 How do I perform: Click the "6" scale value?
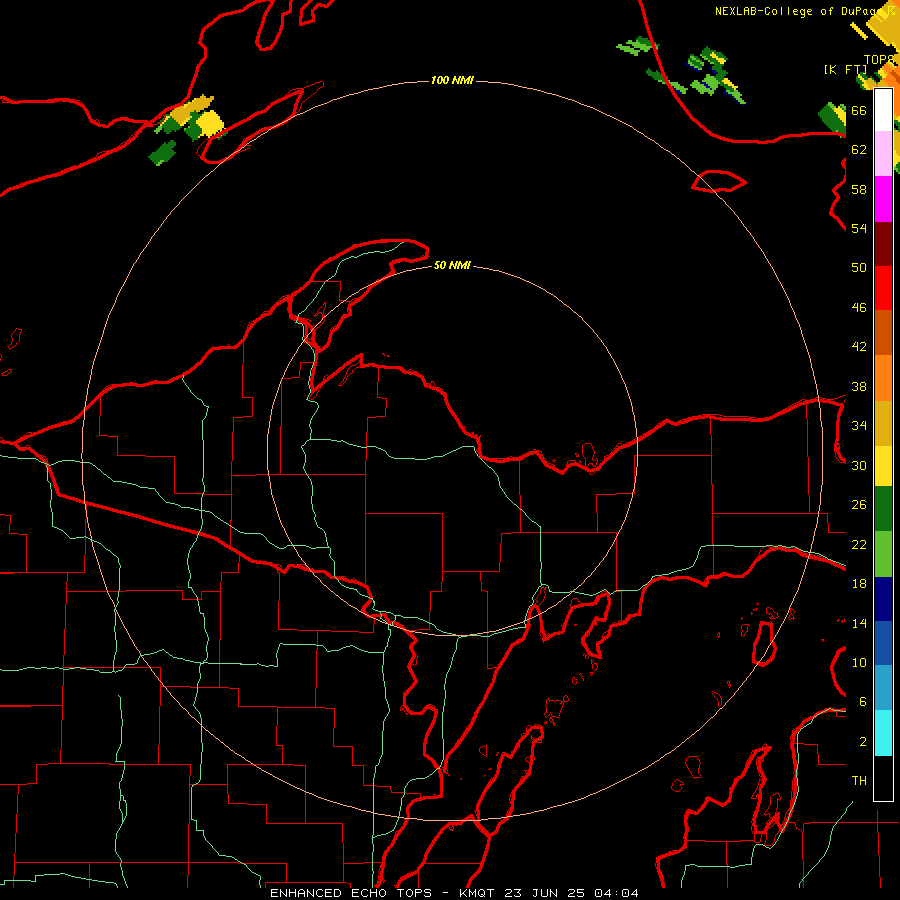pyautogui.click(x=863, y=702)
